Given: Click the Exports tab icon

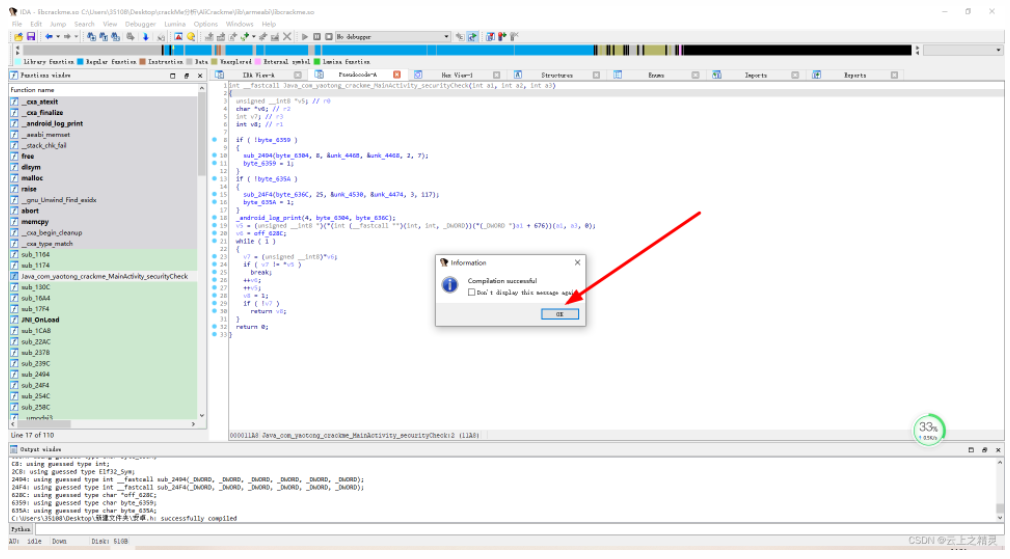Looking at the screenshot, I should [816, 75].
